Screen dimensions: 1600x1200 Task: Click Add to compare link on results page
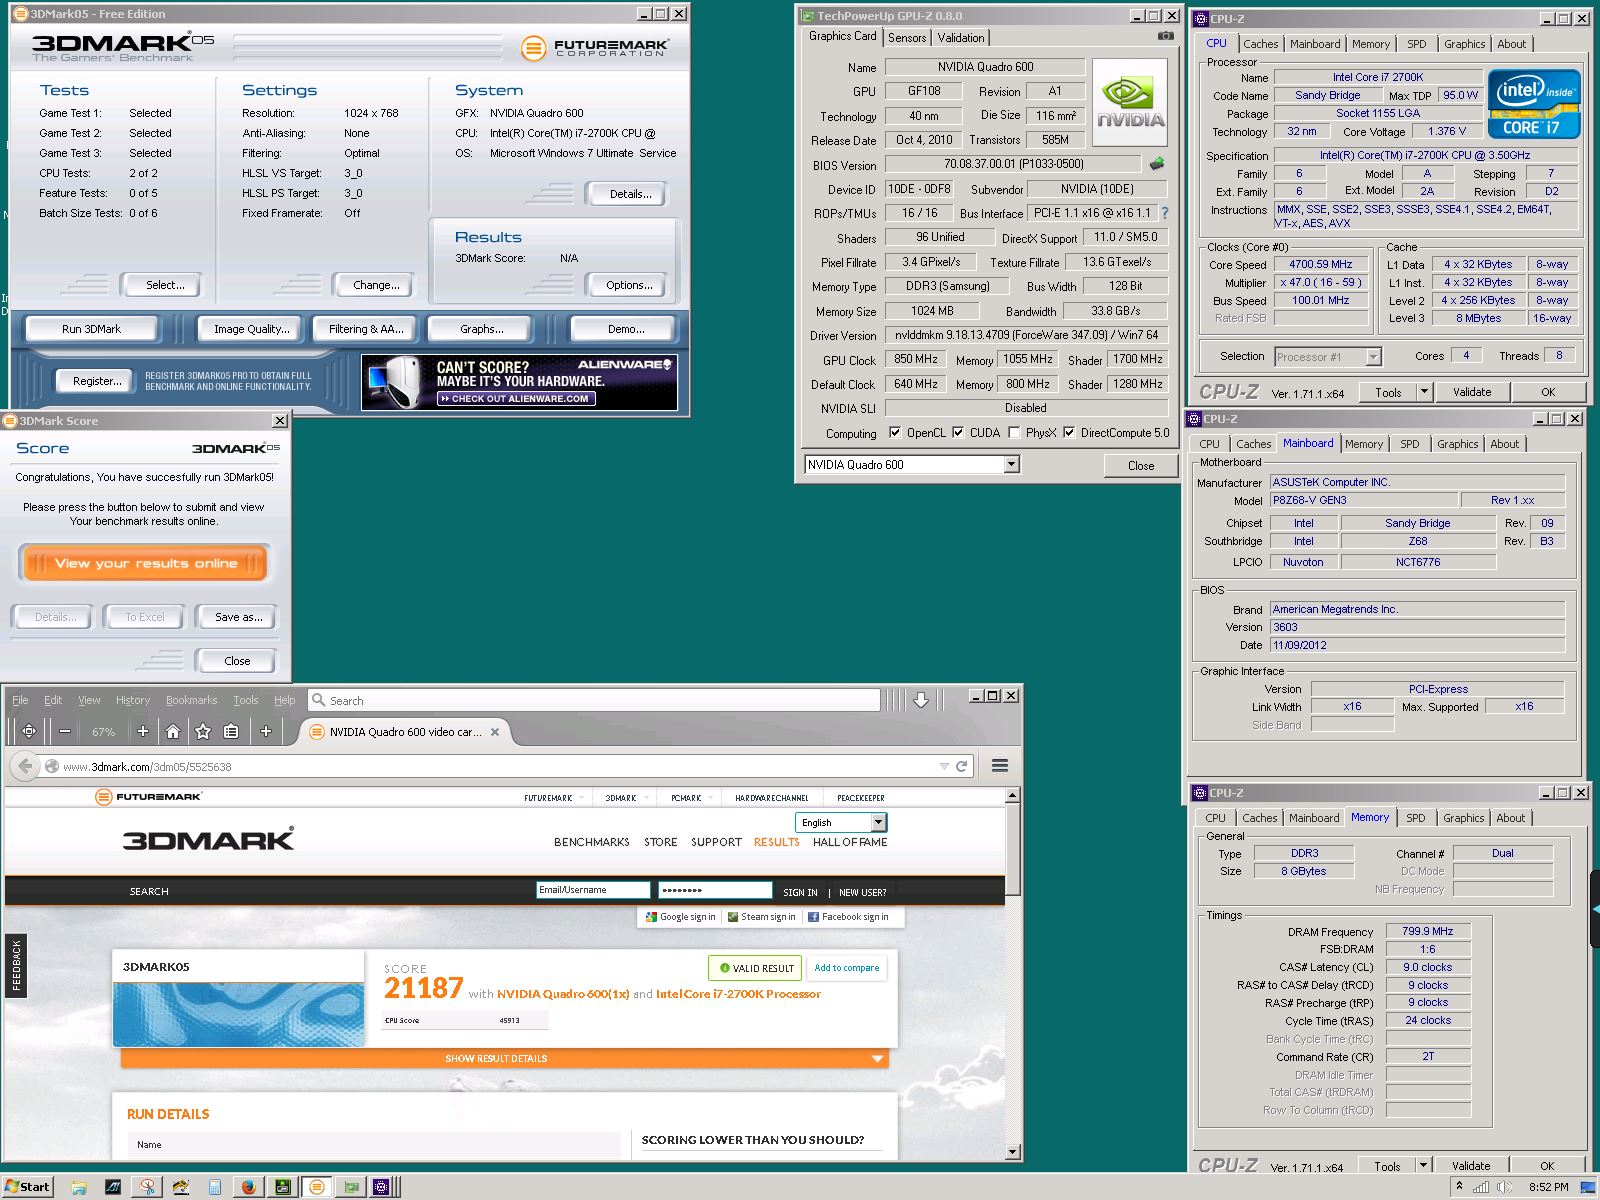pyautogui.click(x=847, y=968)
